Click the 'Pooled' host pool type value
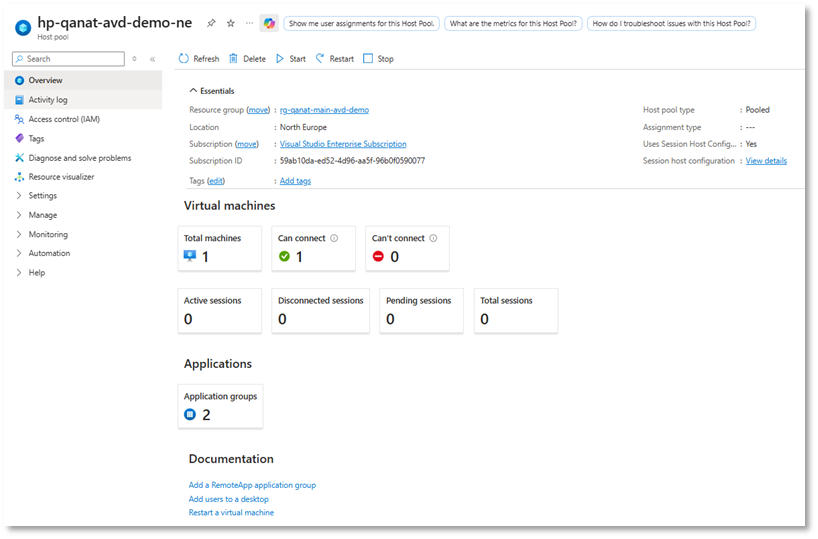Viewport: 818px width, 539px height. [757, 110]
